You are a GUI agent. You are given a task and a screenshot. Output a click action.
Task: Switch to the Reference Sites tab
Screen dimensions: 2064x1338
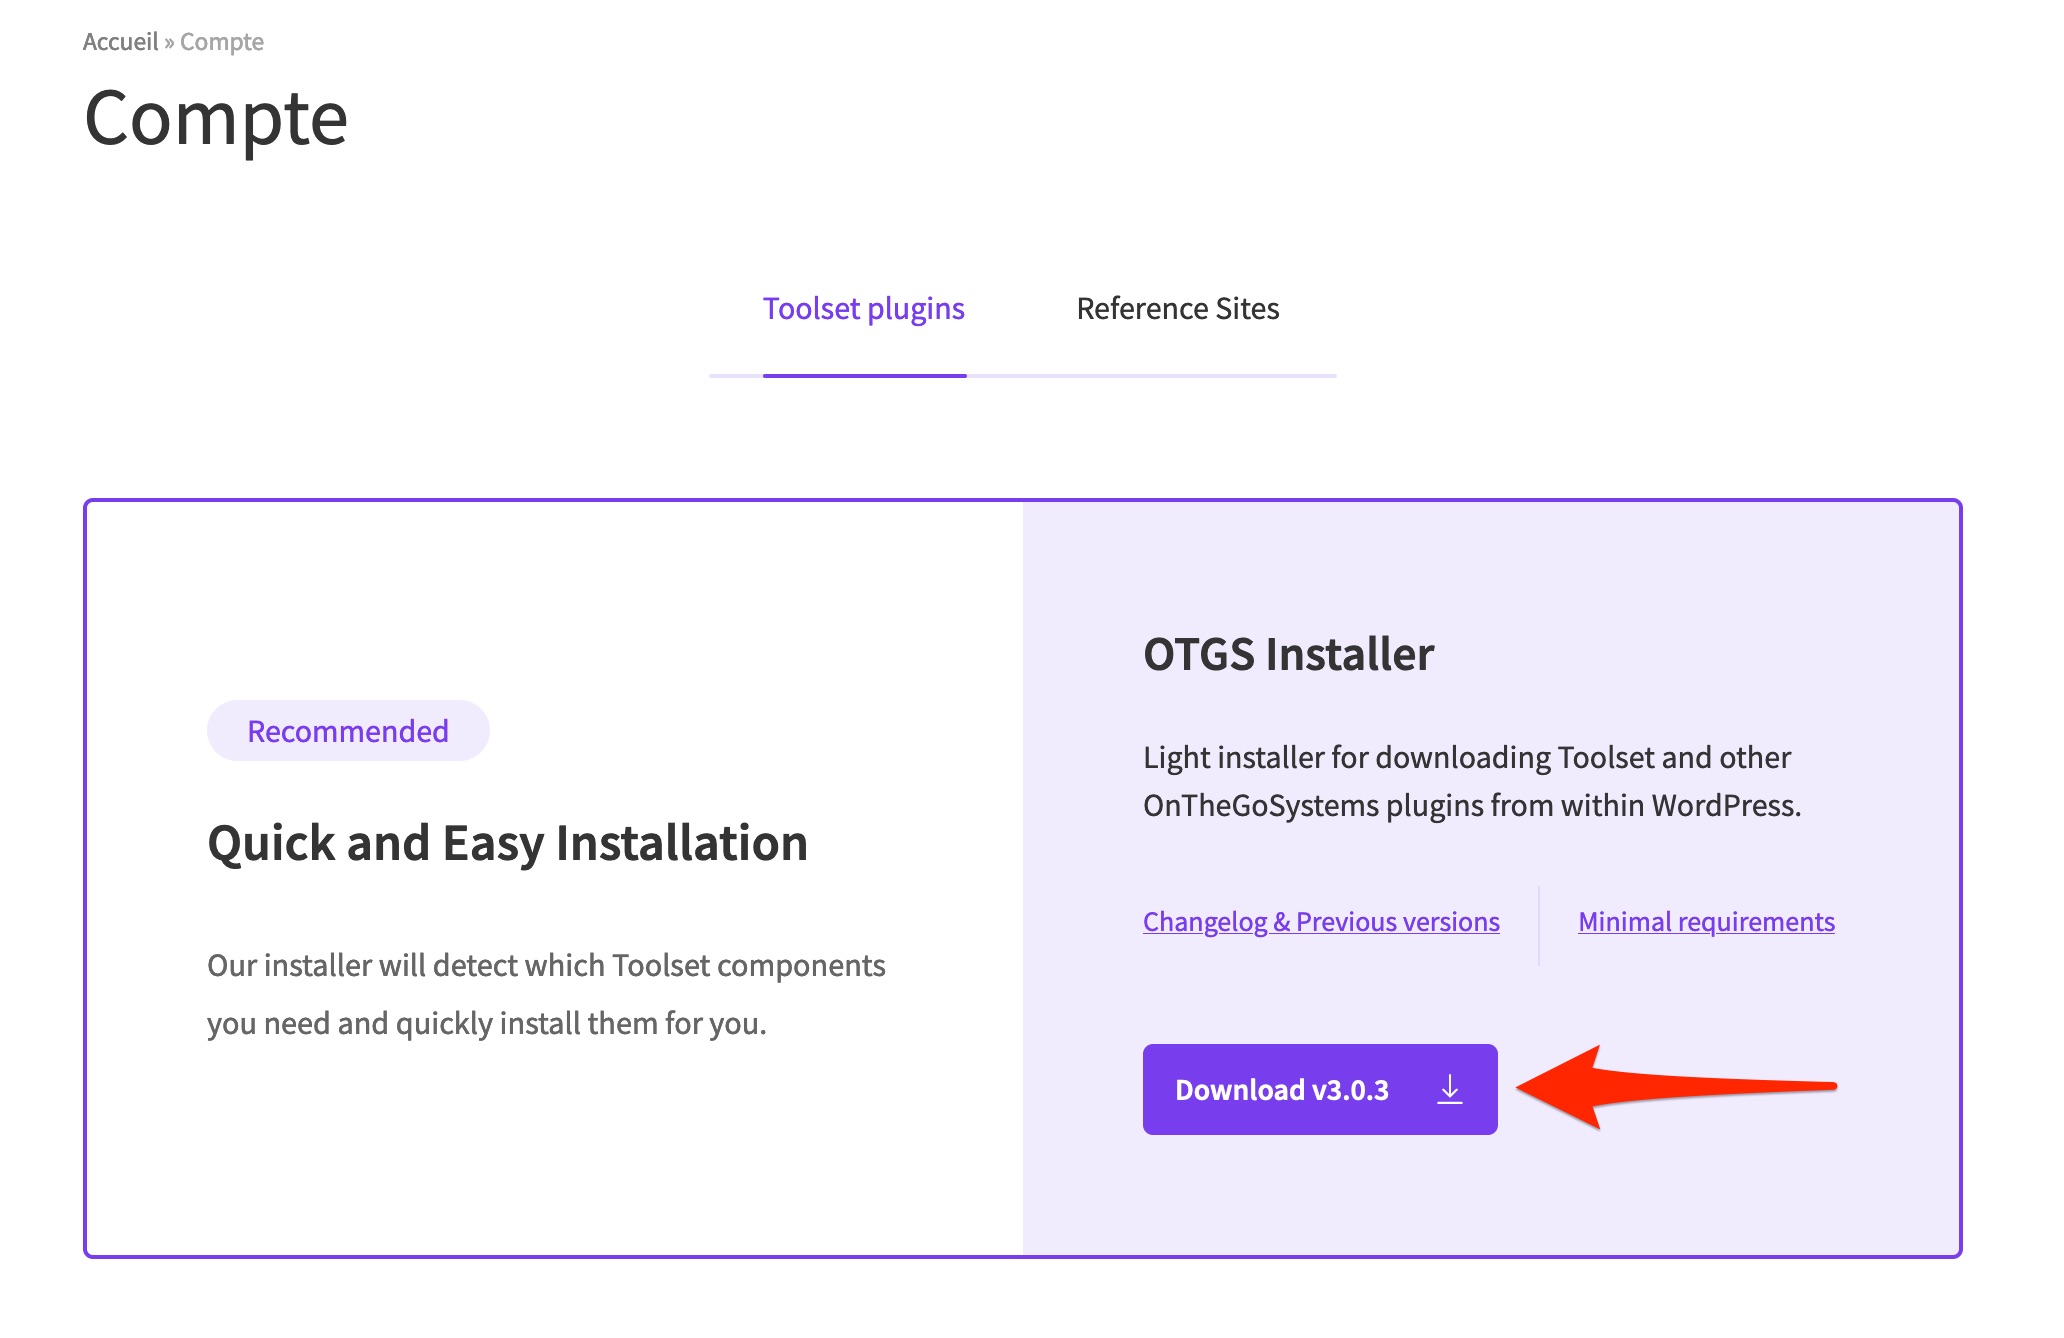(1178, 308)
